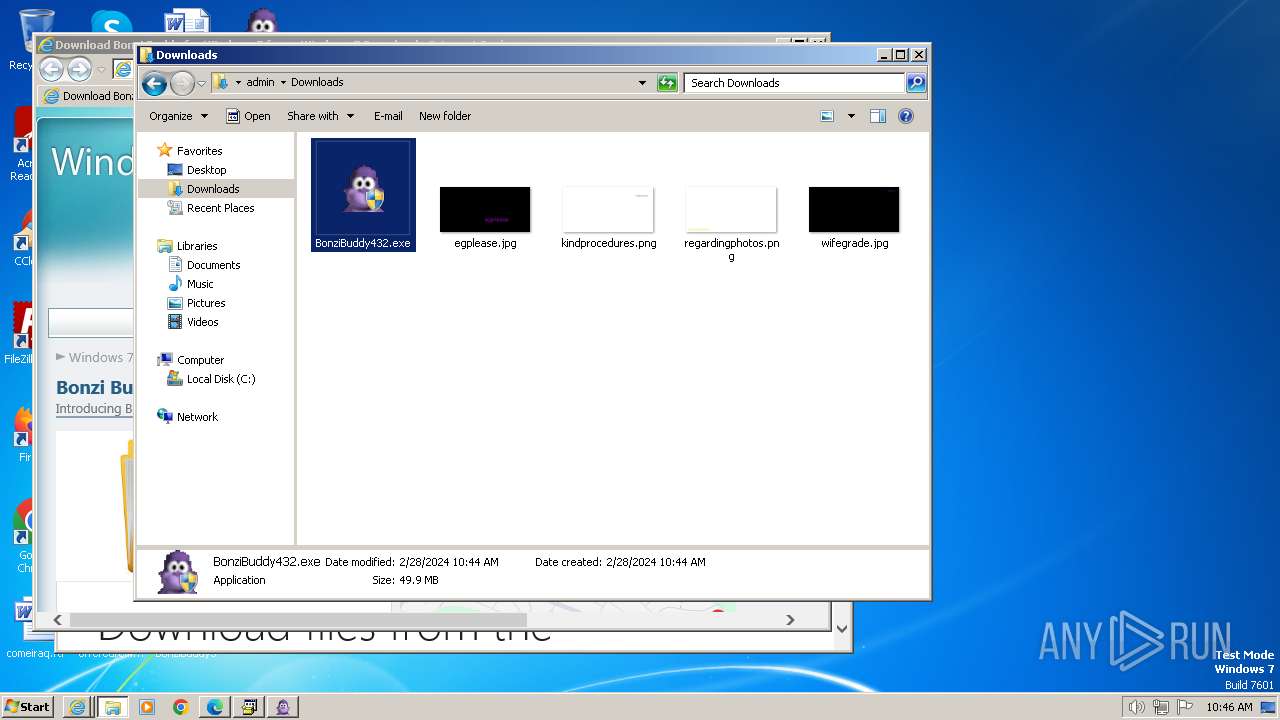Click the Back arrow in Internet Explorer window
Viewport: 1280px width, 720px height.
pyautogui.click(x=51, y=69)
